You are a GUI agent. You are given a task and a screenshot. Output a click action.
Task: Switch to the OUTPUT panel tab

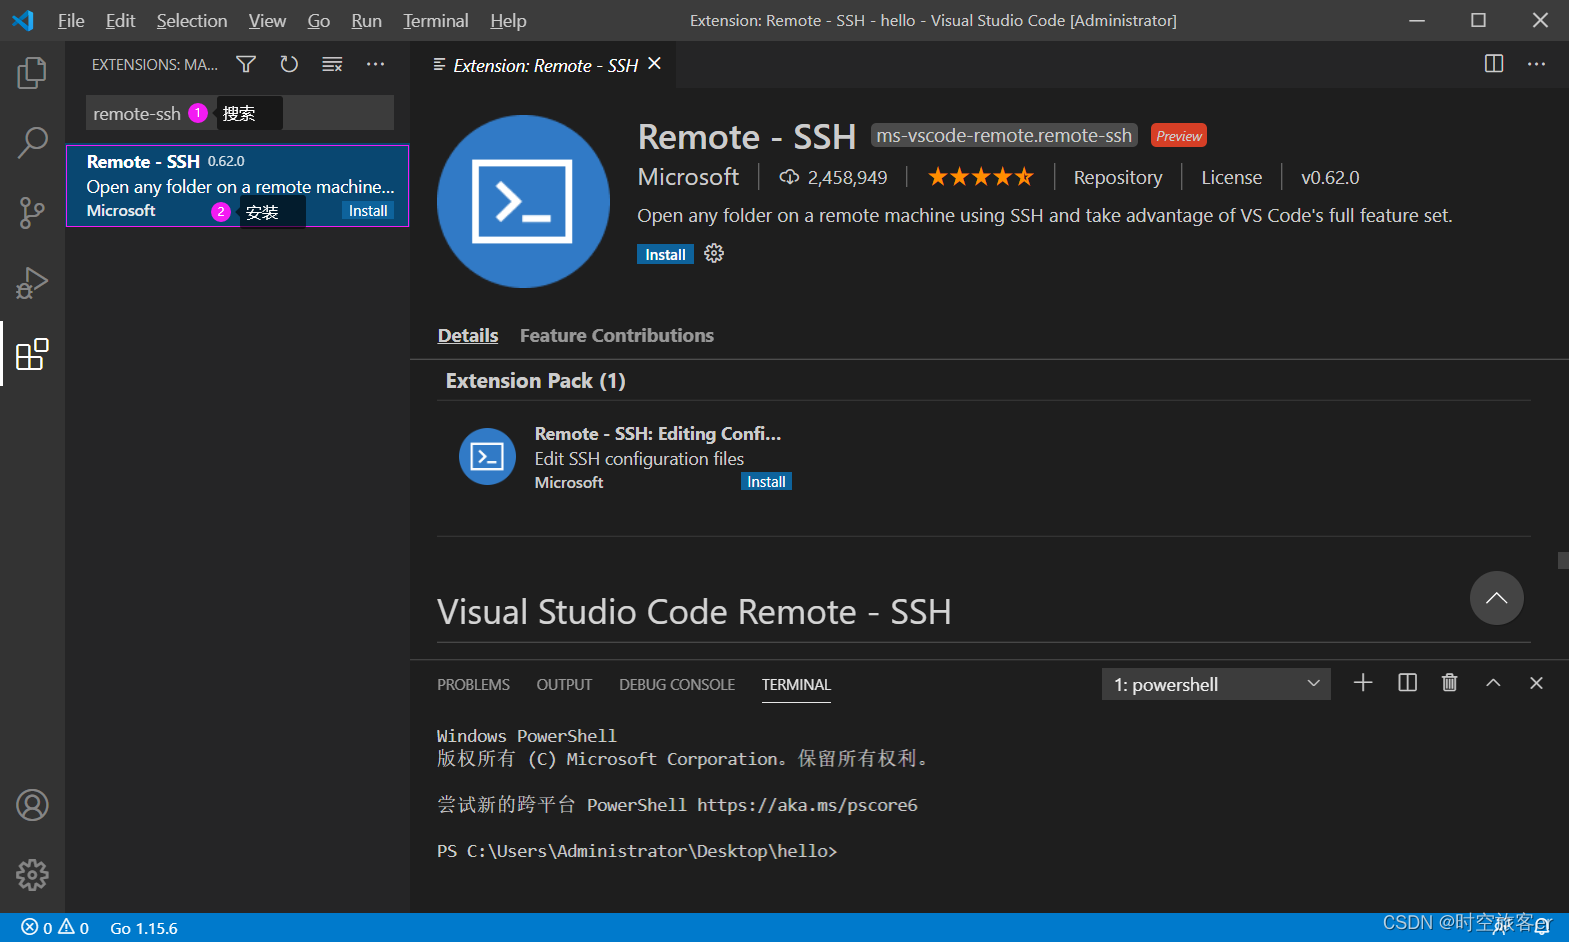click(x=564, y=685)
